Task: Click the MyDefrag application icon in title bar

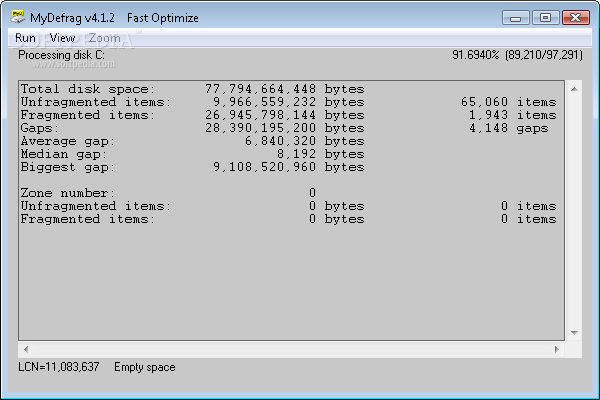Action: [17, 17]
